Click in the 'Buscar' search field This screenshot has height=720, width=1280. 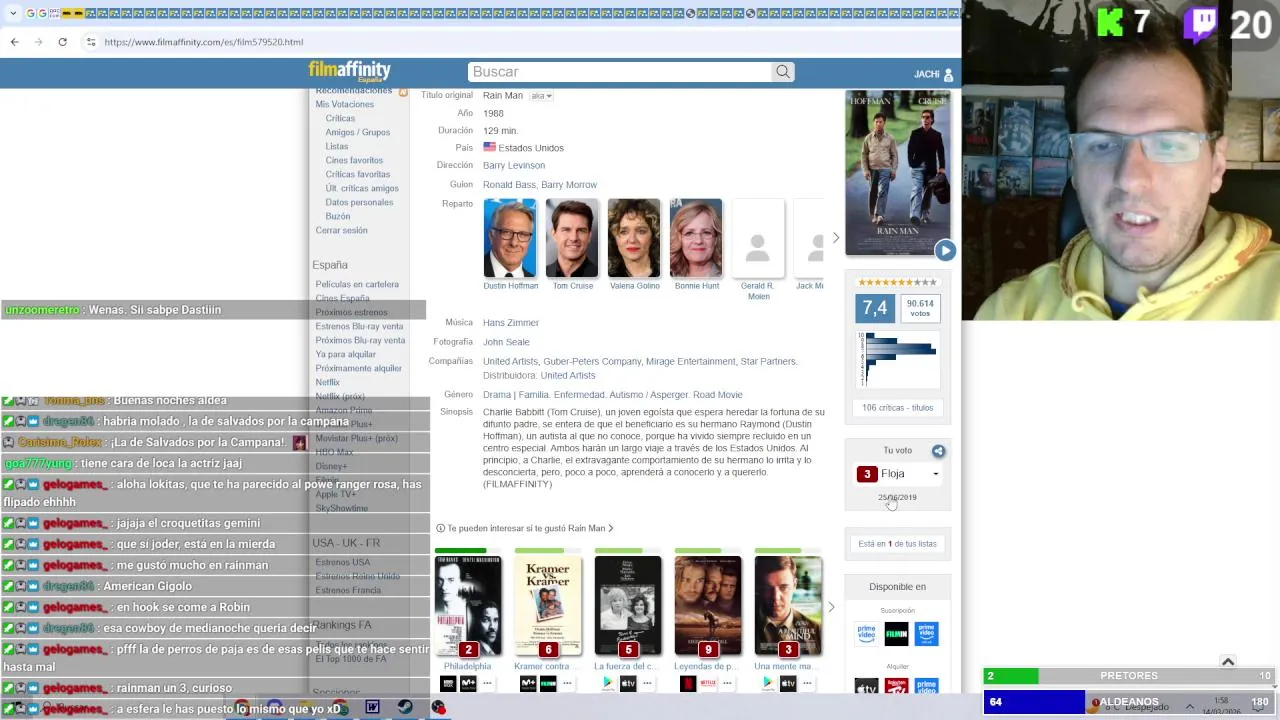click(620, 72)
